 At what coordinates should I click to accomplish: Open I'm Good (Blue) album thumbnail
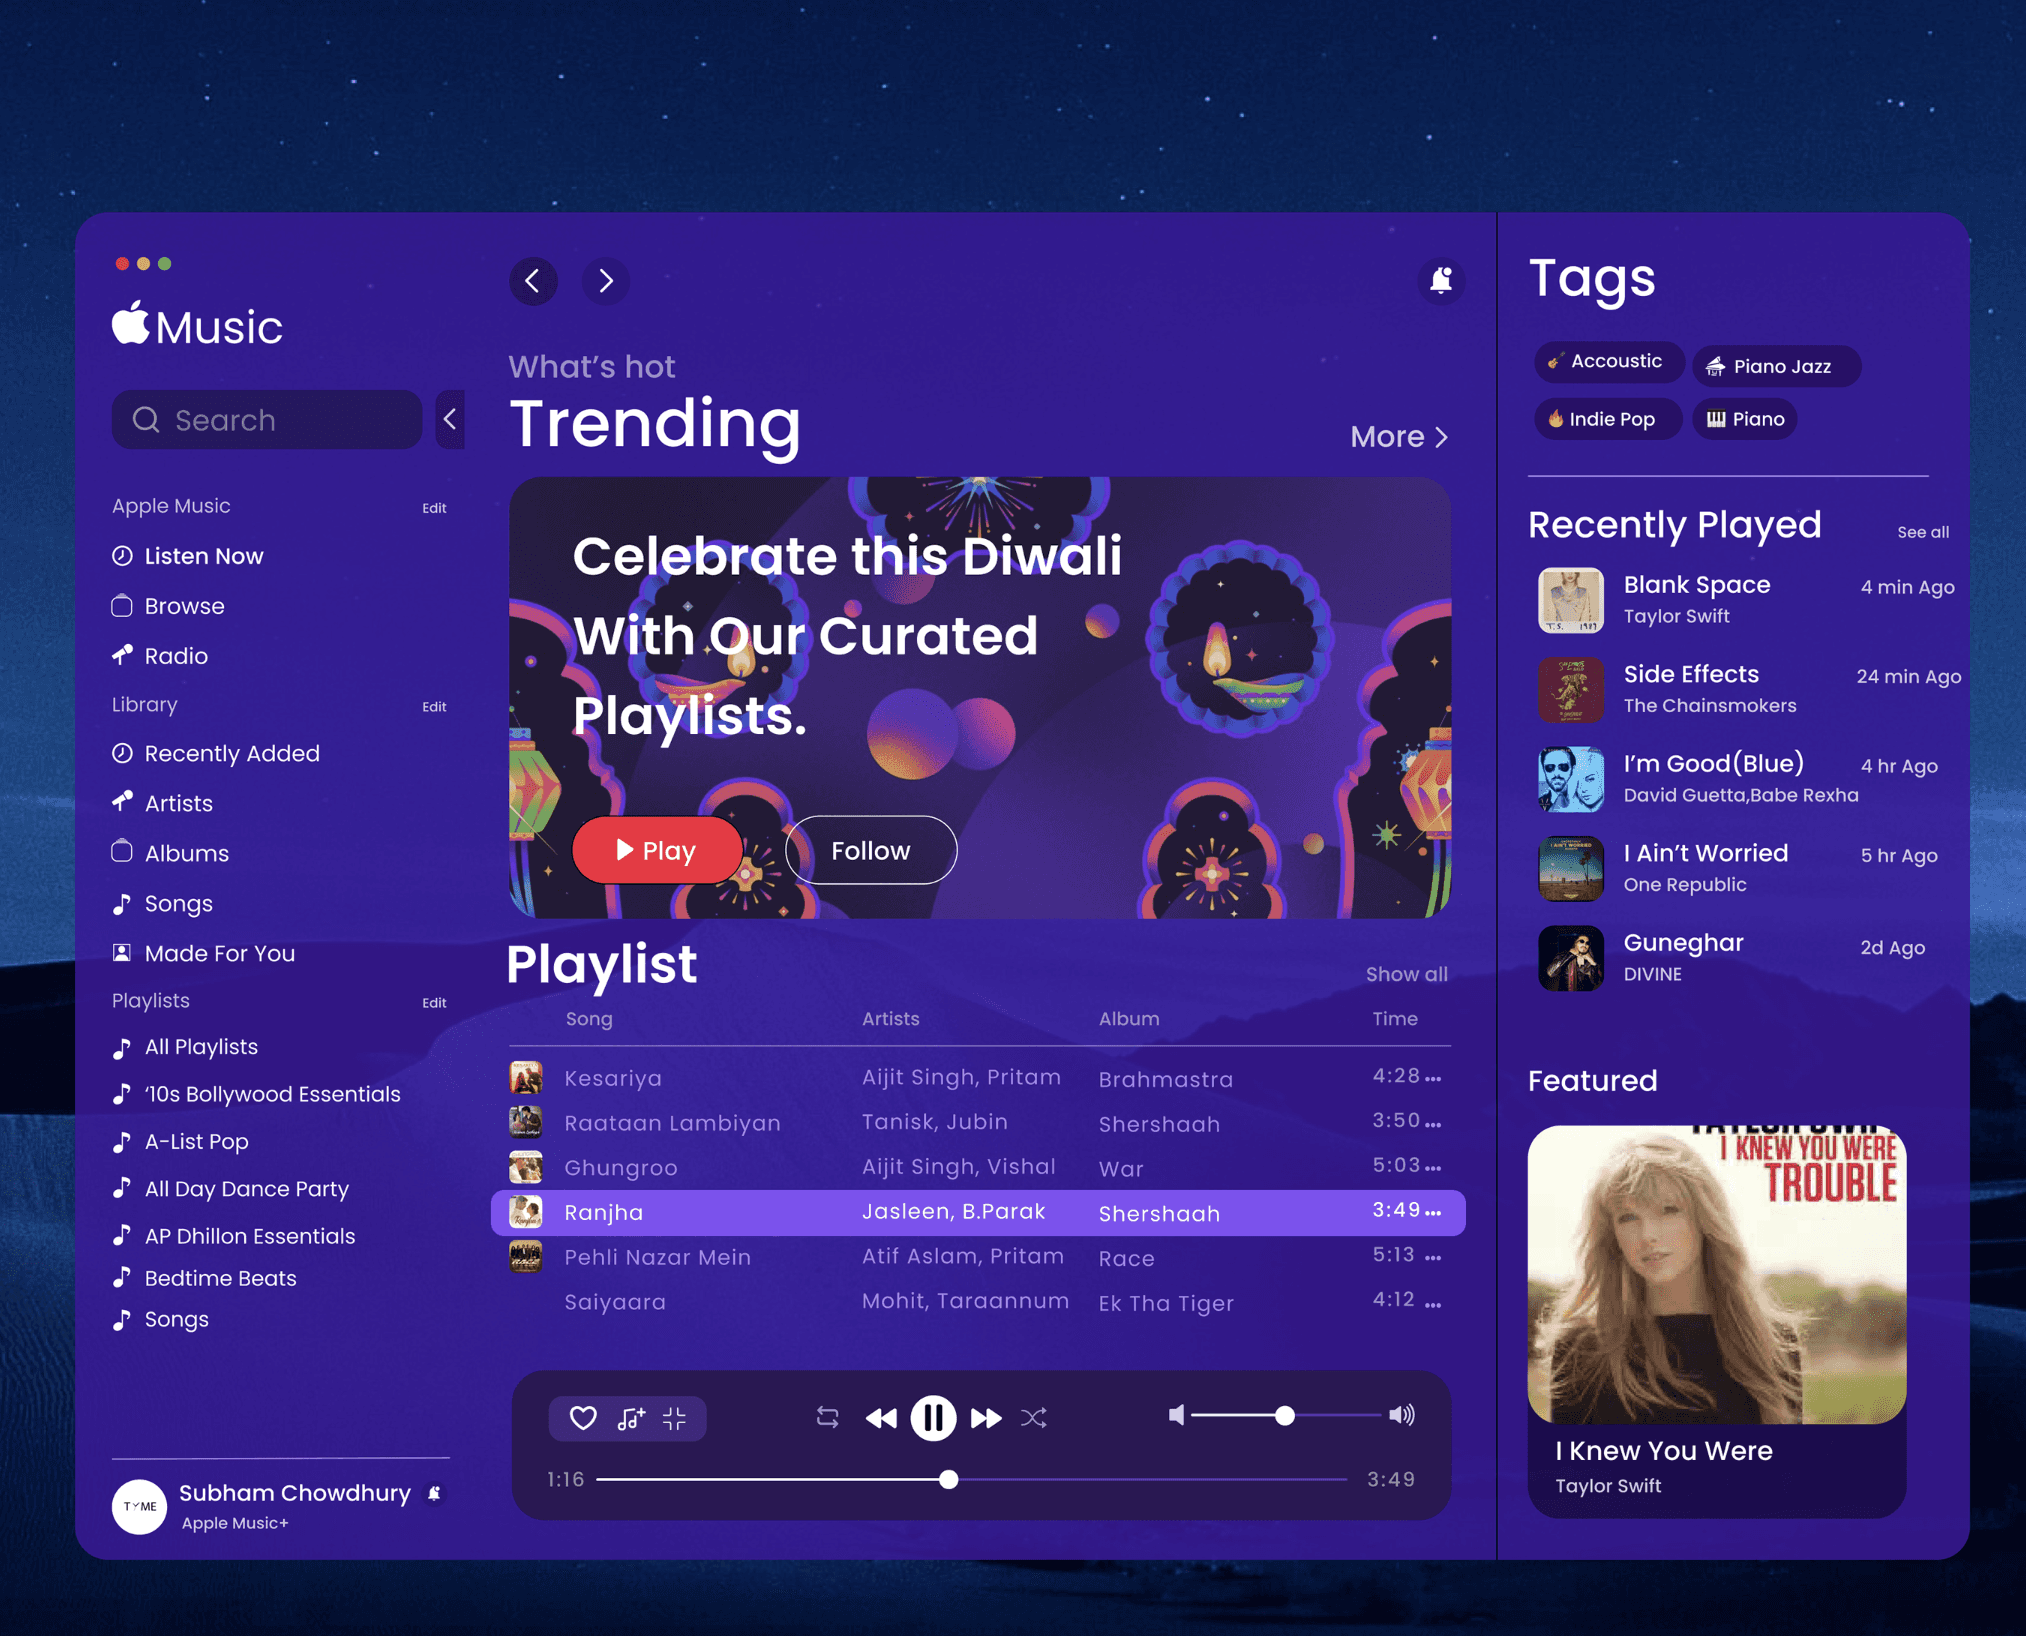(x=1571, y=779)
